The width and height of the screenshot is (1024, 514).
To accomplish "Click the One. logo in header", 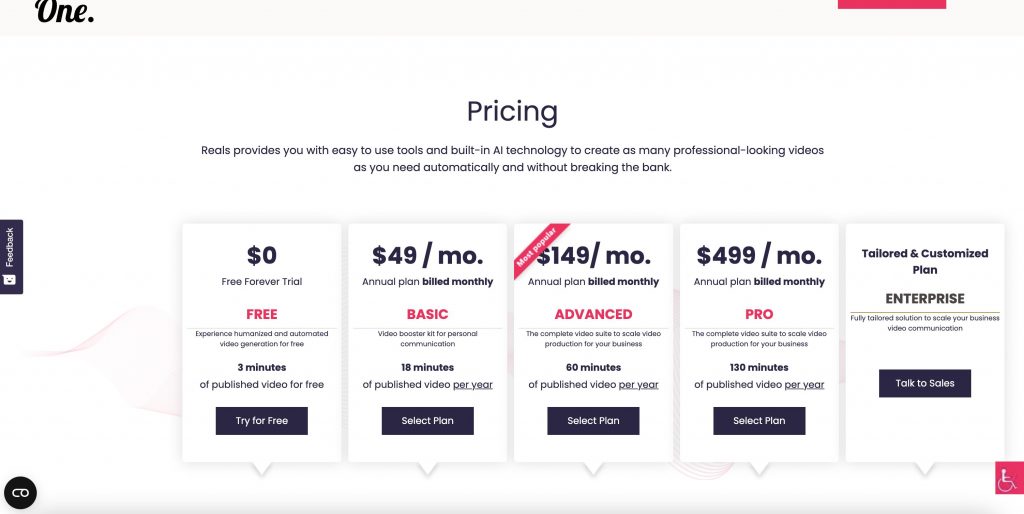I will tap(64, 11).
